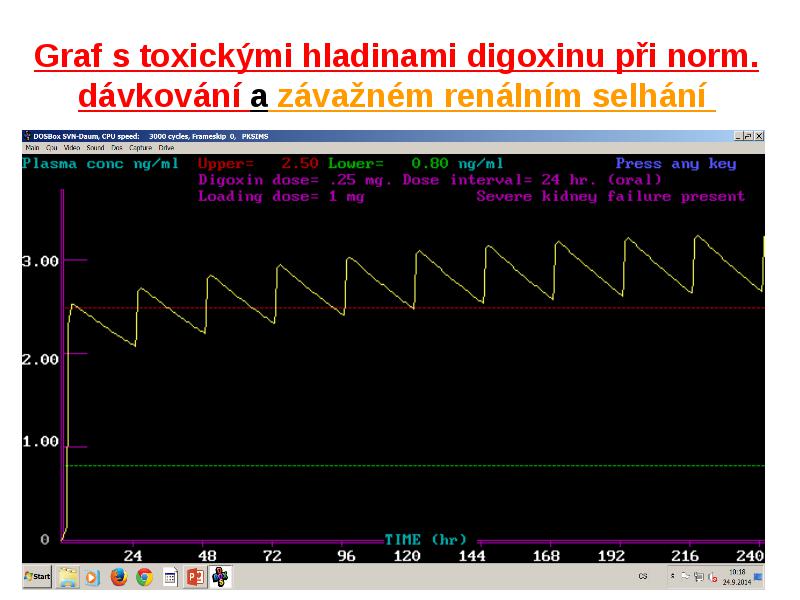Open the Cpu menu
800x600 pixels.
[x=52, y=148]
